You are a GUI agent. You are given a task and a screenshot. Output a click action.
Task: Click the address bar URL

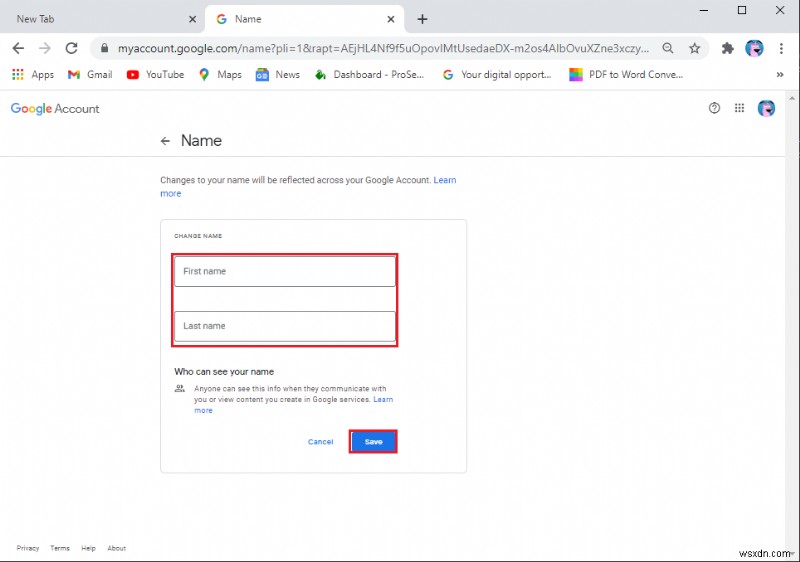(x=383, y=48)
